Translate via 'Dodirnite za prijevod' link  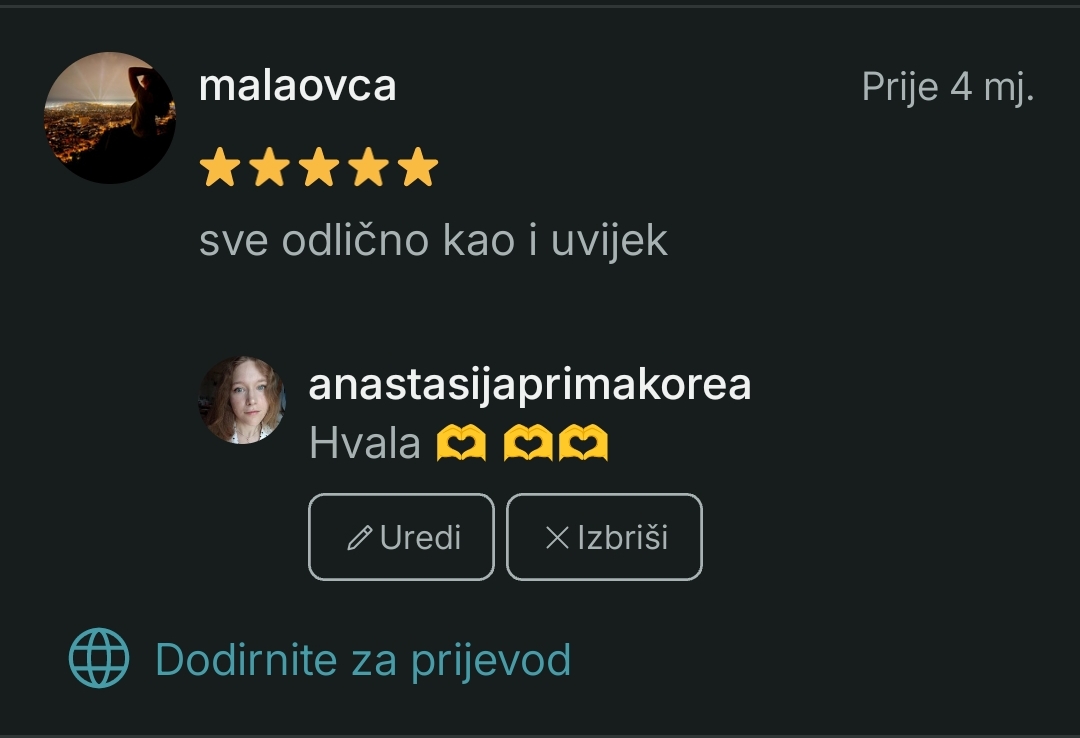coord(363,660)
